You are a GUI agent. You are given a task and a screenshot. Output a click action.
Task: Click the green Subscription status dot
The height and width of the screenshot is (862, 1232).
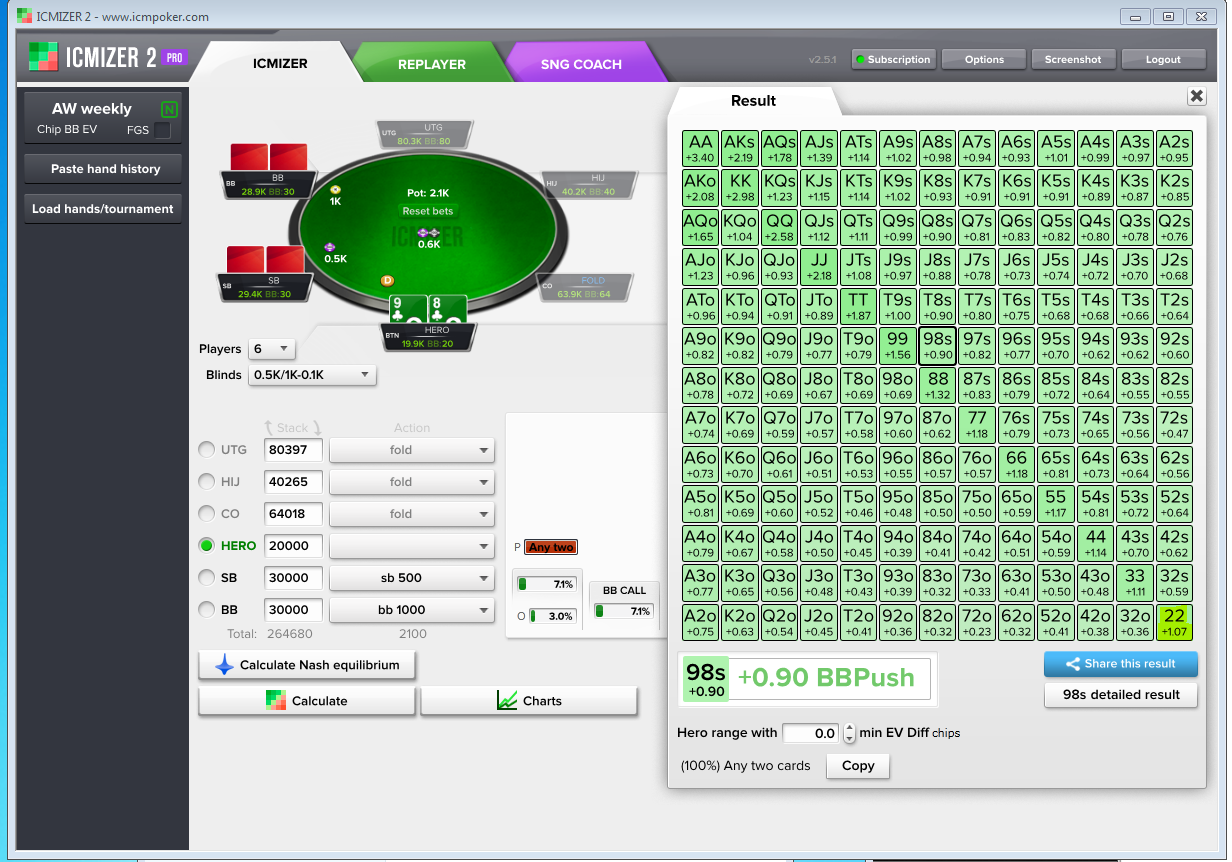tap(859, 60)
